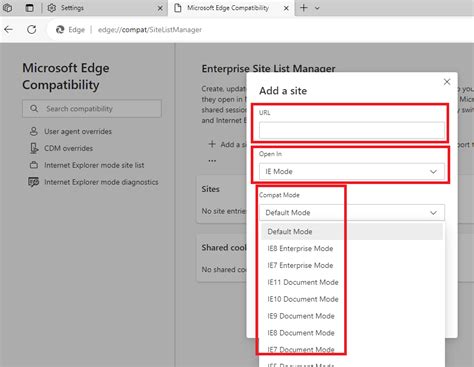Image resolution: width=474 pixels, height=367 pixels.
Task: Click the Enterprise Site List Manager heading
Action: click(268, 68)
